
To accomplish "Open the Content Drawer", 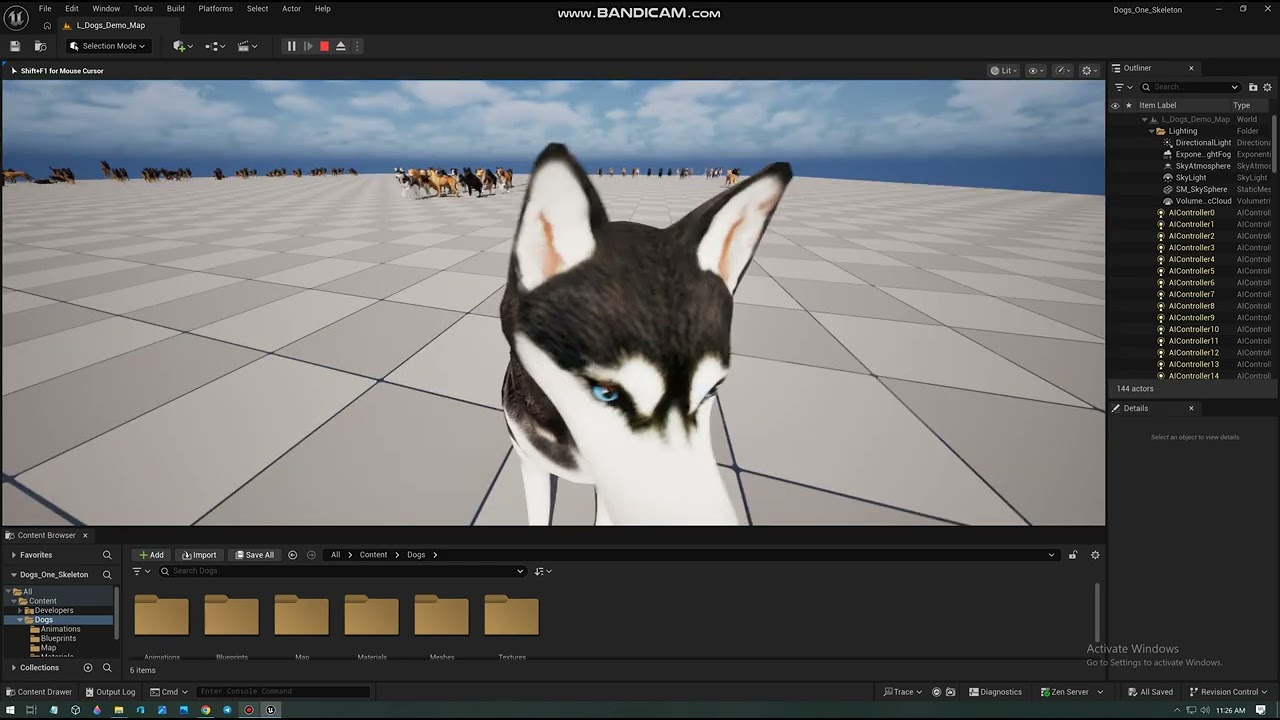I will pos(39,692).
